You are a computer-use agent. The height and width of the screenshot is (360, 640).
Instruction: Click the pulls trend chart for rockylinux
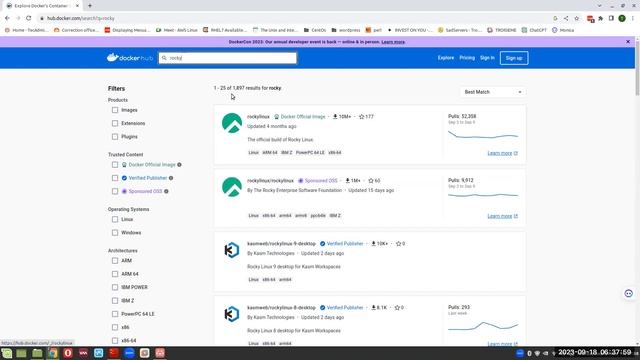(x=483, y=136)
